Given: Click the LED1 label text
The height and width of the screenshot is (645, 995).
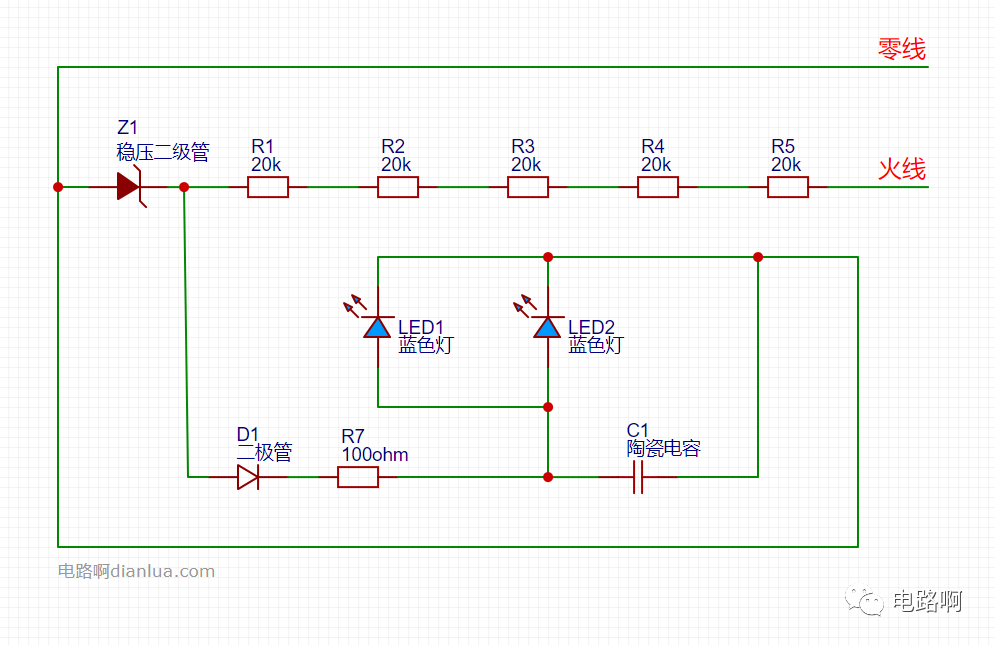Looking at the screenshot, I should (x=421, y=327).
